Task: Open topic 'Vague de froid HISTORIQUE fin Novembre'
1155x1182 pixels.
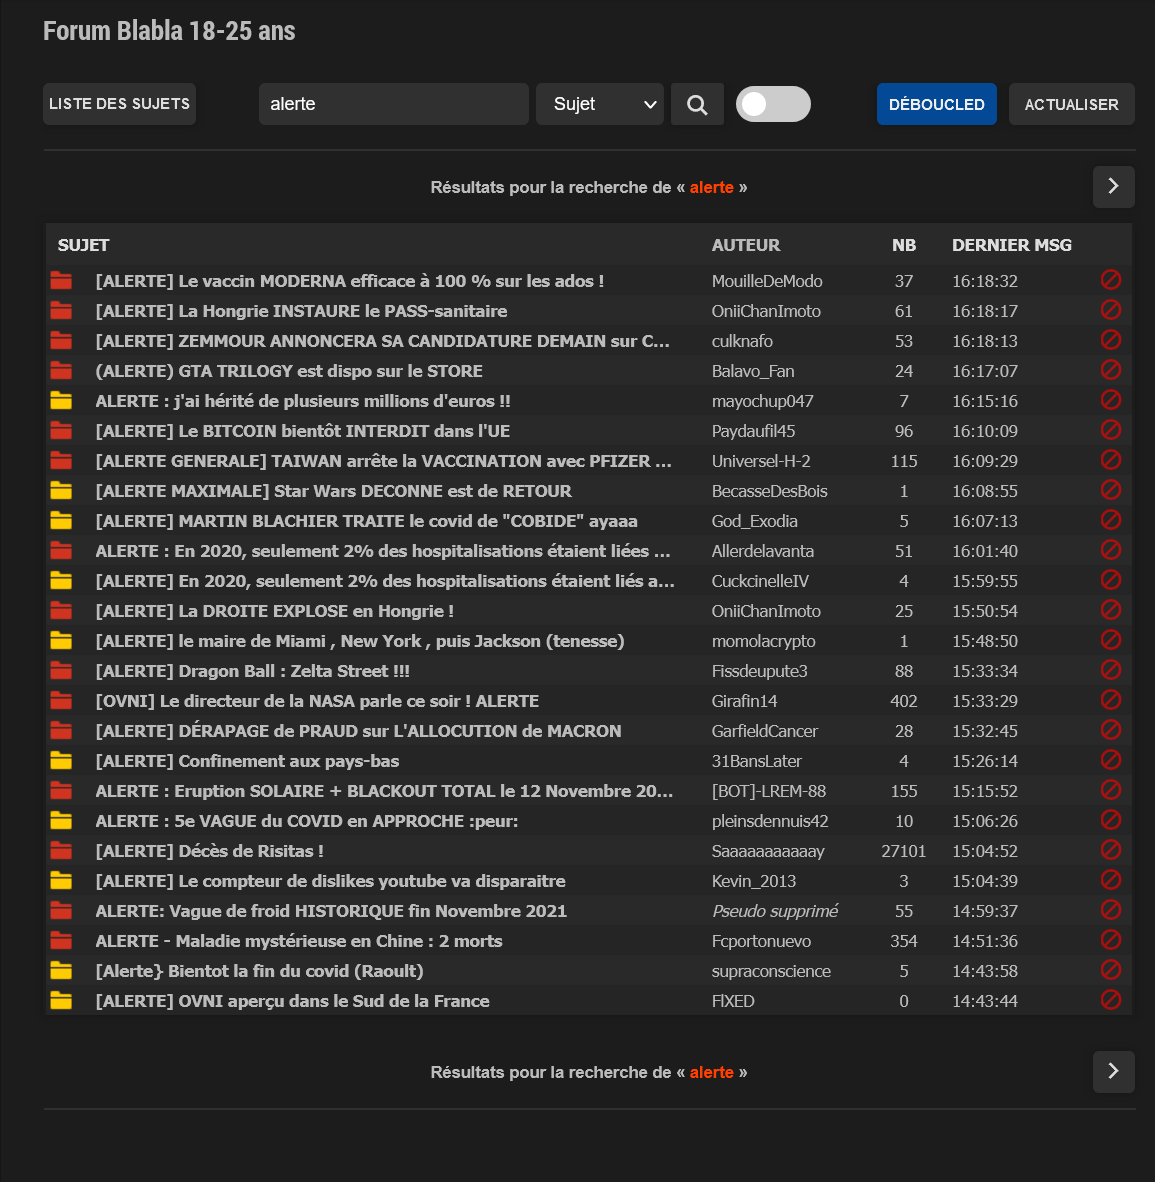Action: (x=331, y=911)
